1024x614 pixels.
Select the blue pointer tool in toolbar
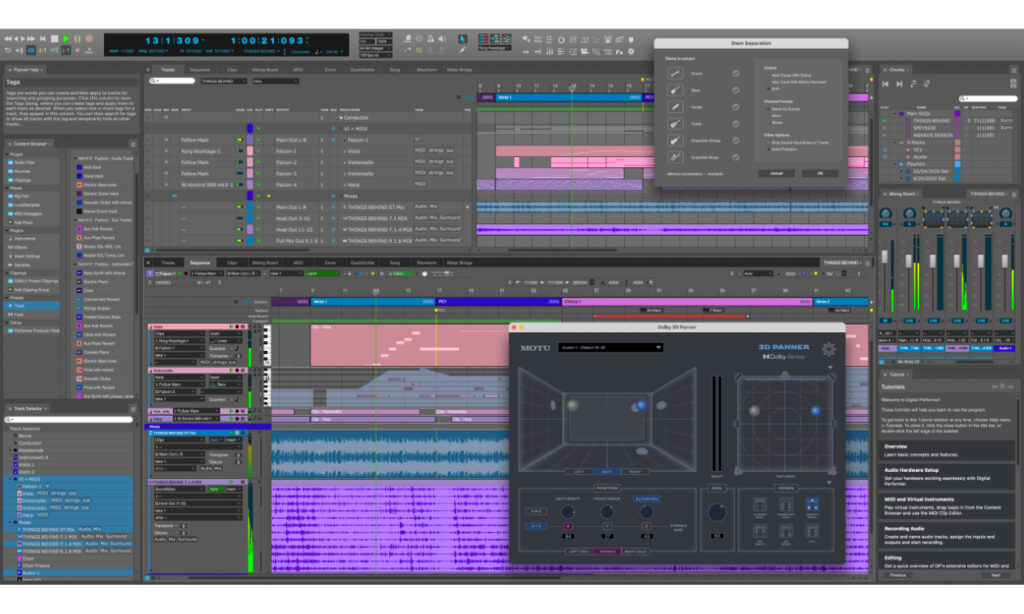click(x=462, y=39)
